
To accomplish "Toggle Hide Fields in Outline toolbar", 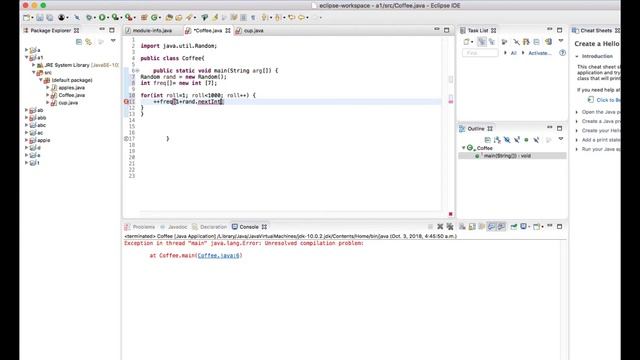I will click(x=507, y=140).
